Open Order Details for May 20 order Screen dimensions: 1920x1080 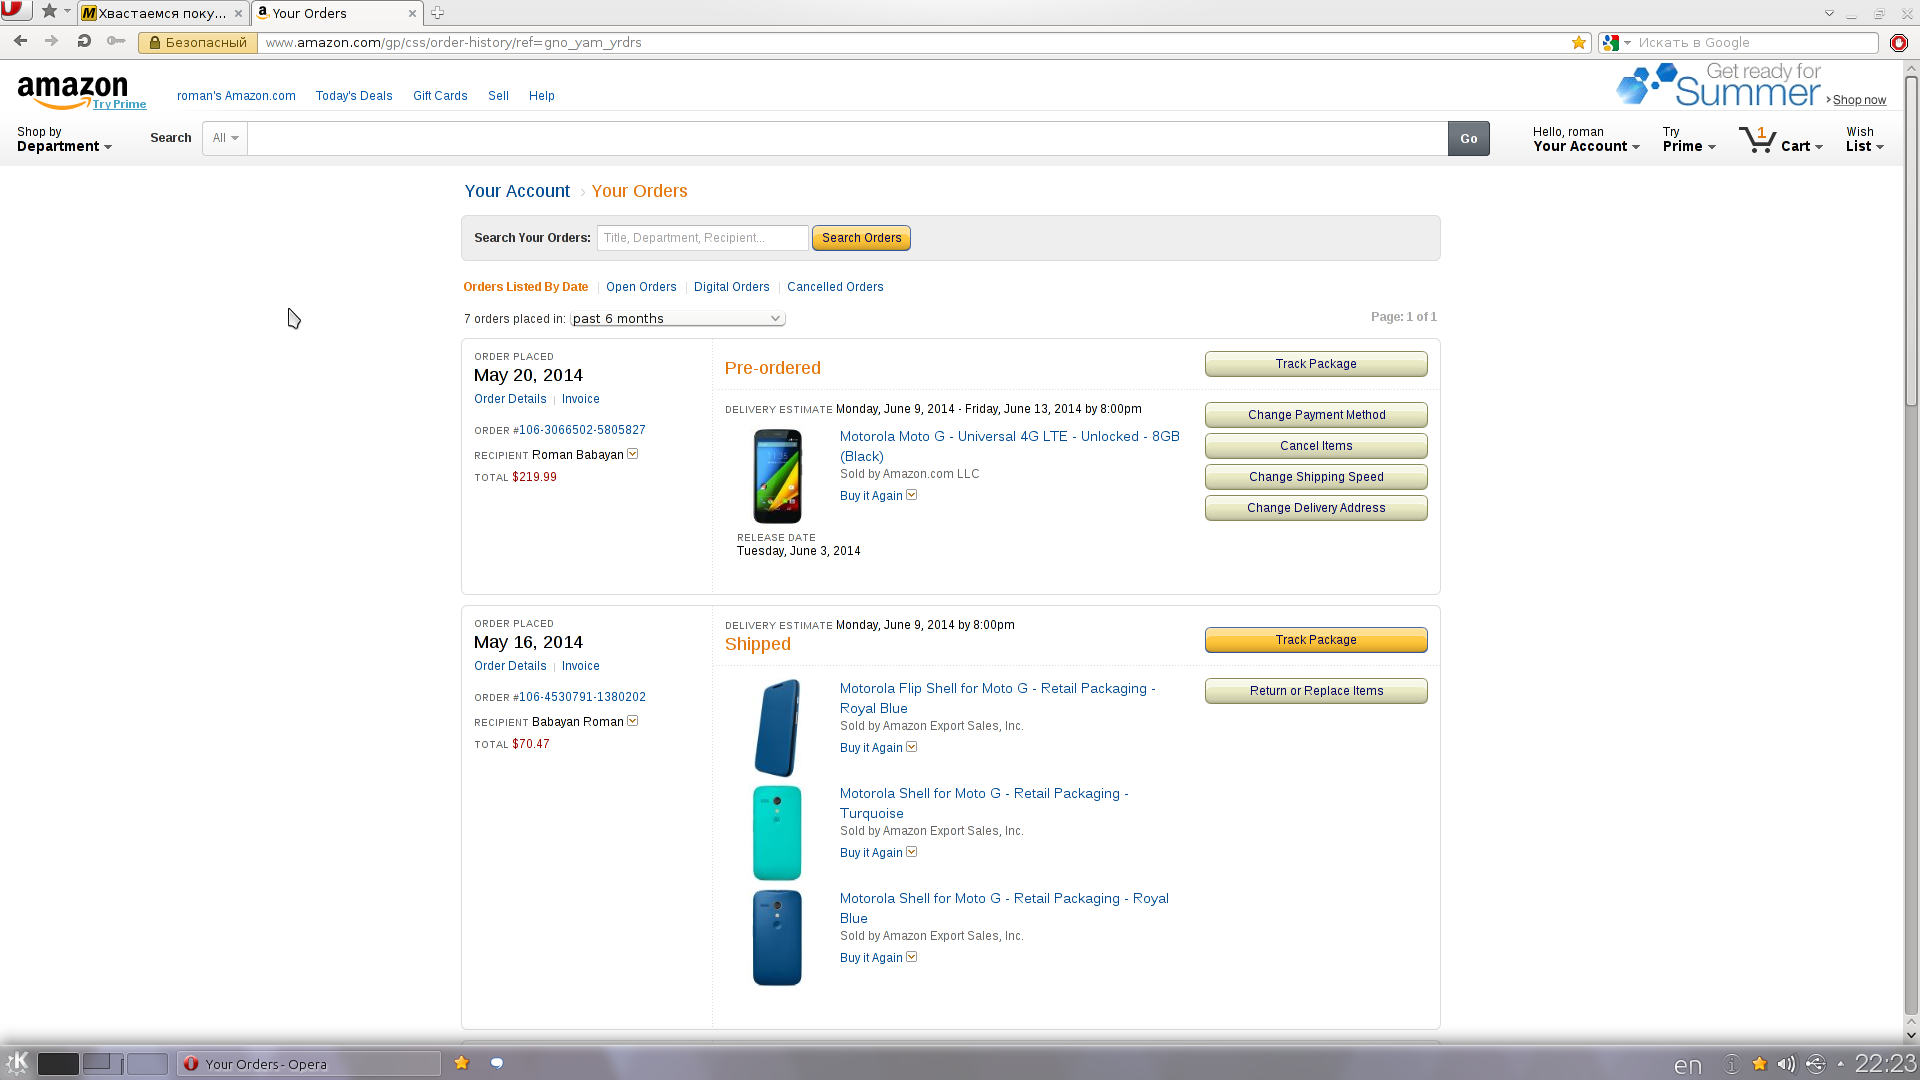[x=510, y=399]
